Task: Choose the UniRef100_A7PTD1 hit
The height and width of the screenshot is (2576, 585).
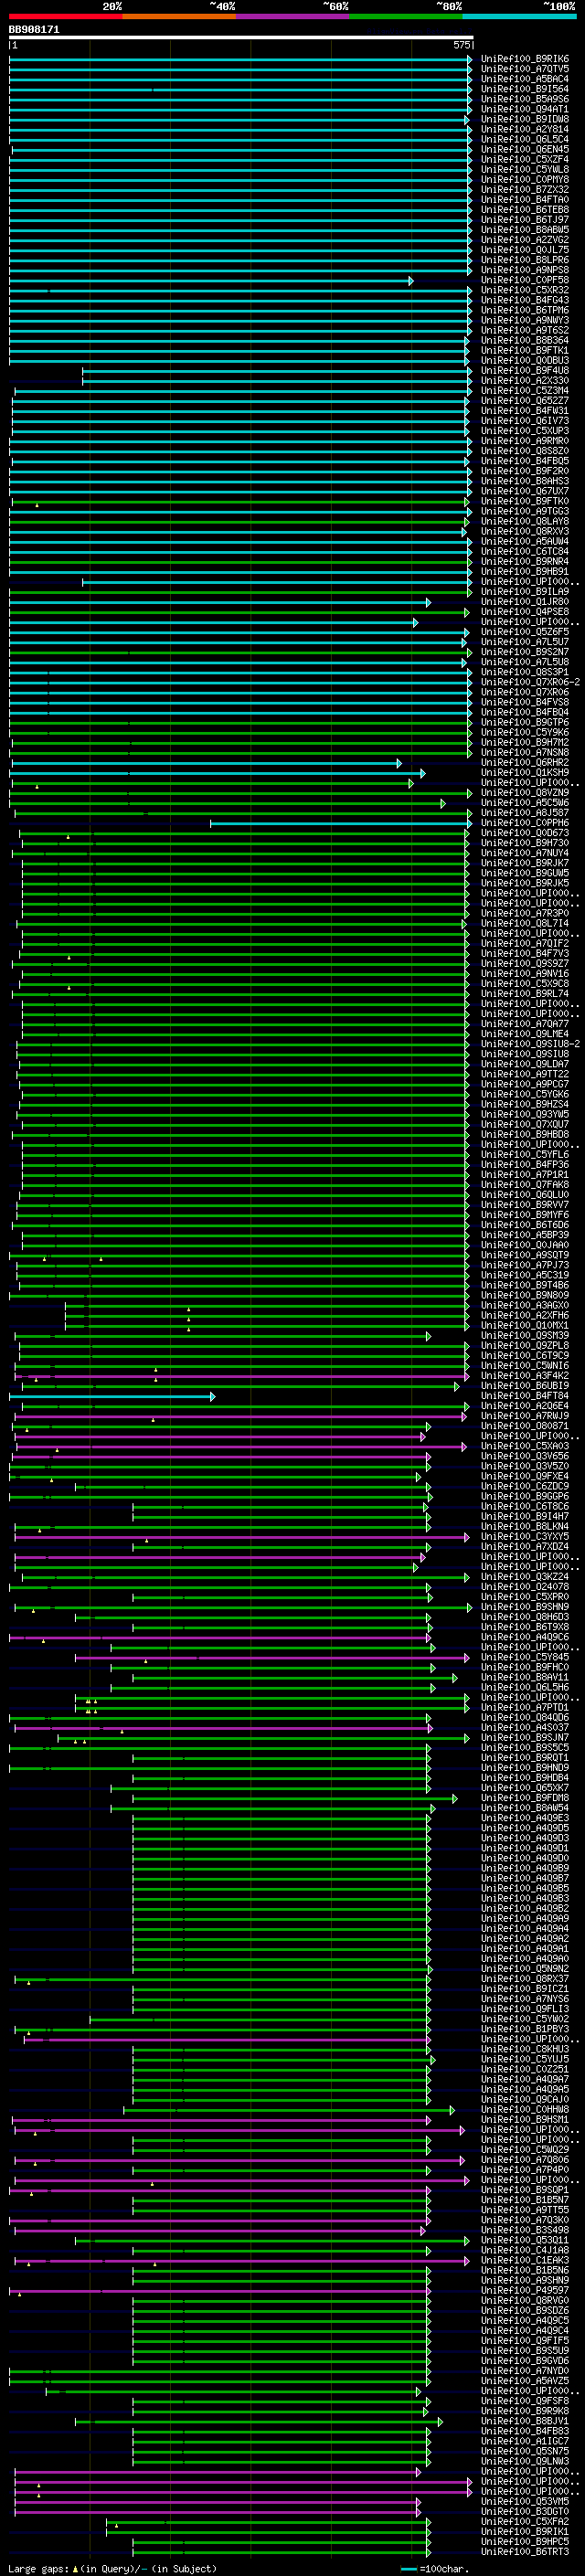Action: coord(525,1708)
